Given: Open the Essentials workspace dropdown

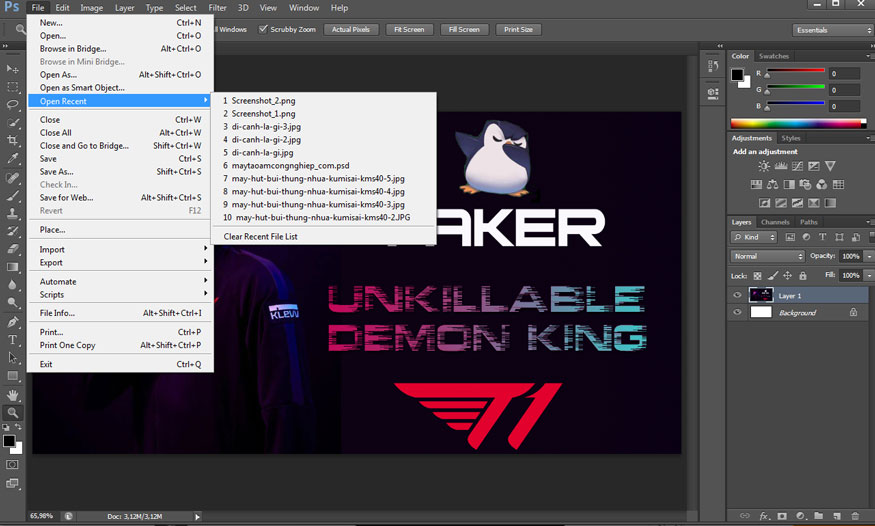Looking at the screenshot, I should (831, 30).
